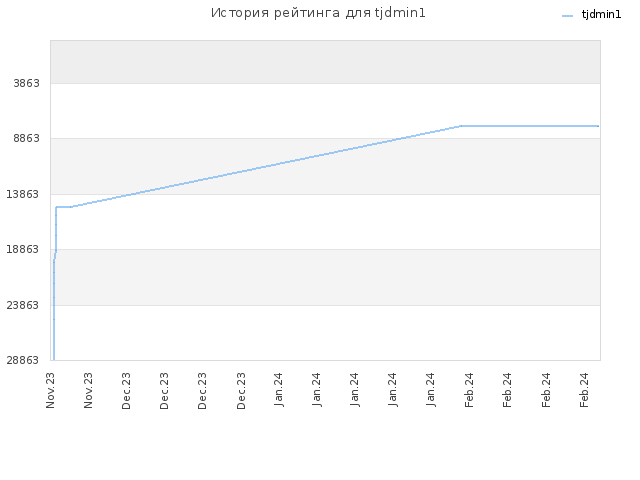
Task: Click the tjdmin1 legend label
Action: tap(601, 15)
